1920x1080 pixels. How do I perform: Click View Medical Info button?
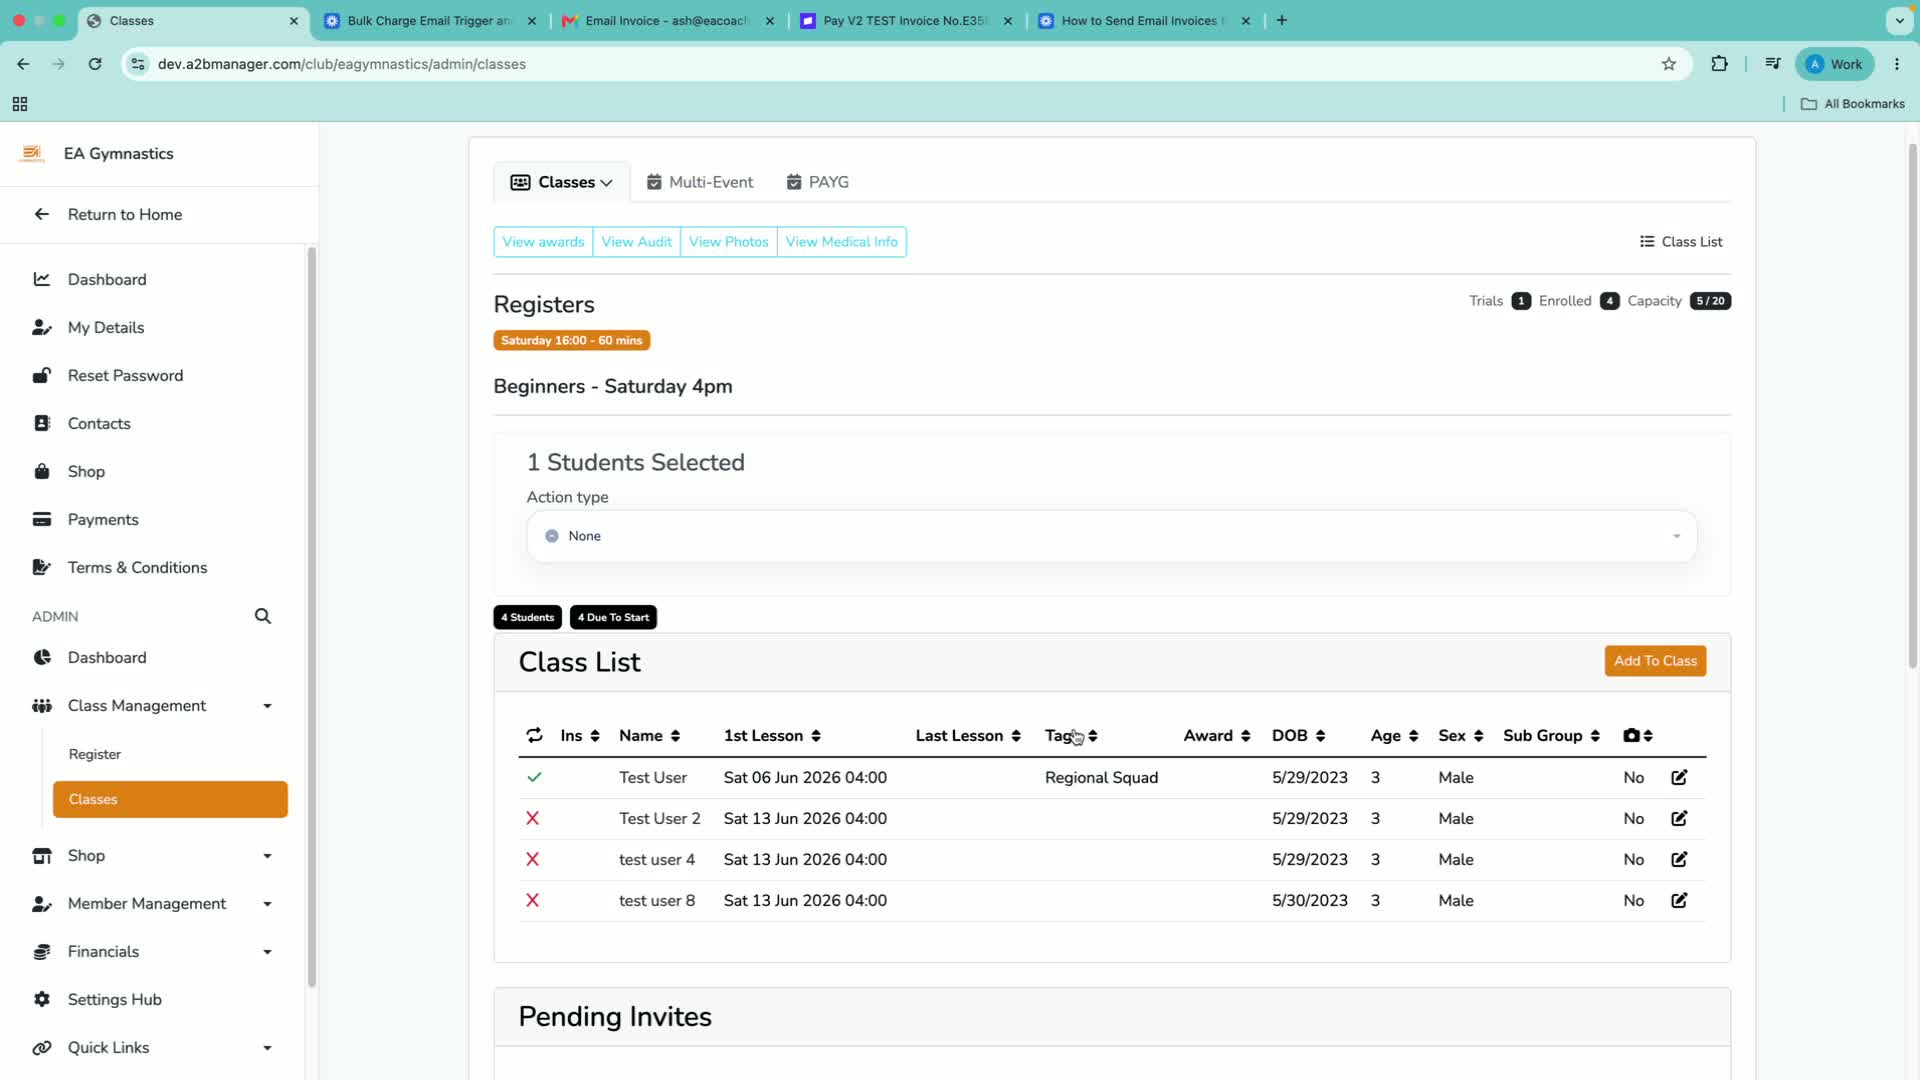pos(842,242)
